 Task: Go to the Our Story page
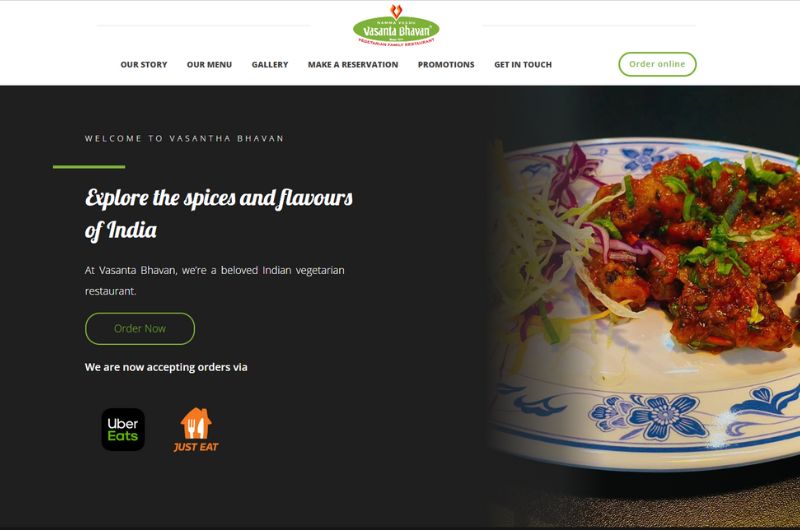click(144, 65)
